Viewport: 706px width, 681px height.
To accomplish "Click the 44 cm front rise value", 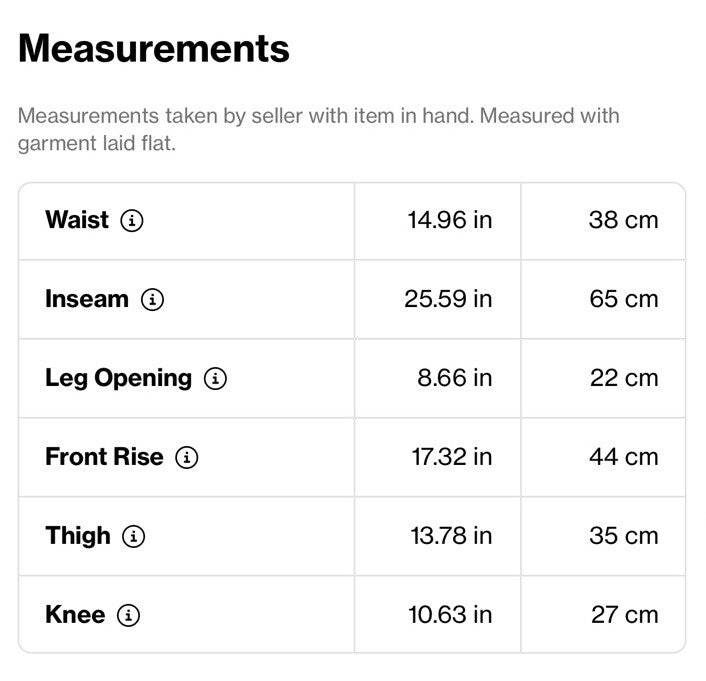I will (x=624, y=457).
